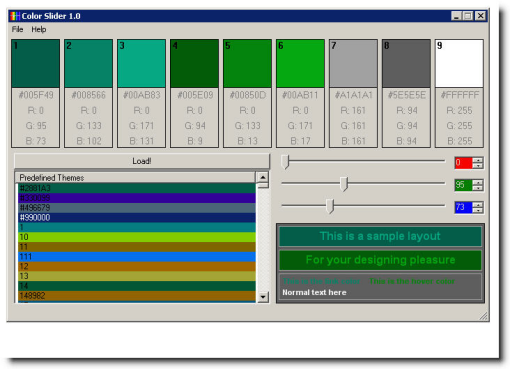
Task: Open the Help menu
Action: [39, 29]
